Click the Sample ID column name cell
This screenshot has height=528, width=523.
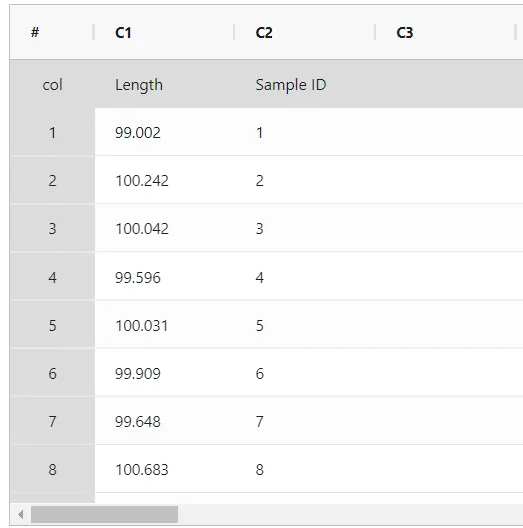pyautogui.click(x=306, y=84)
